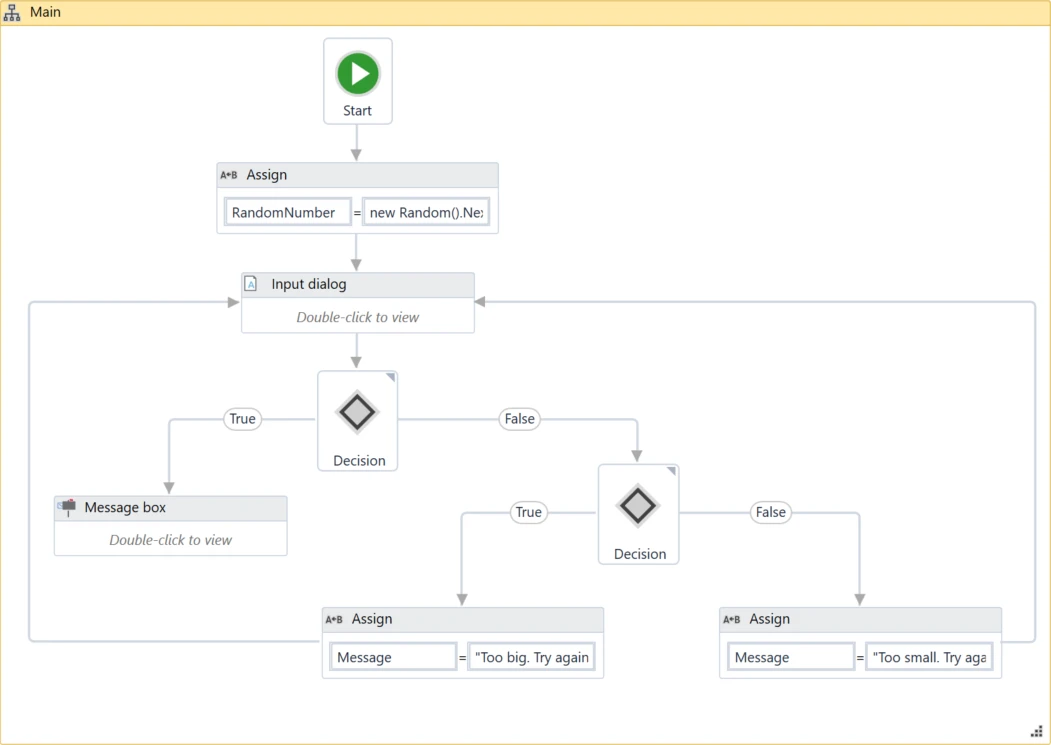Screen dimensions: 1051x745
Task: Click the green Start play icon
Action: coord(358,73)
